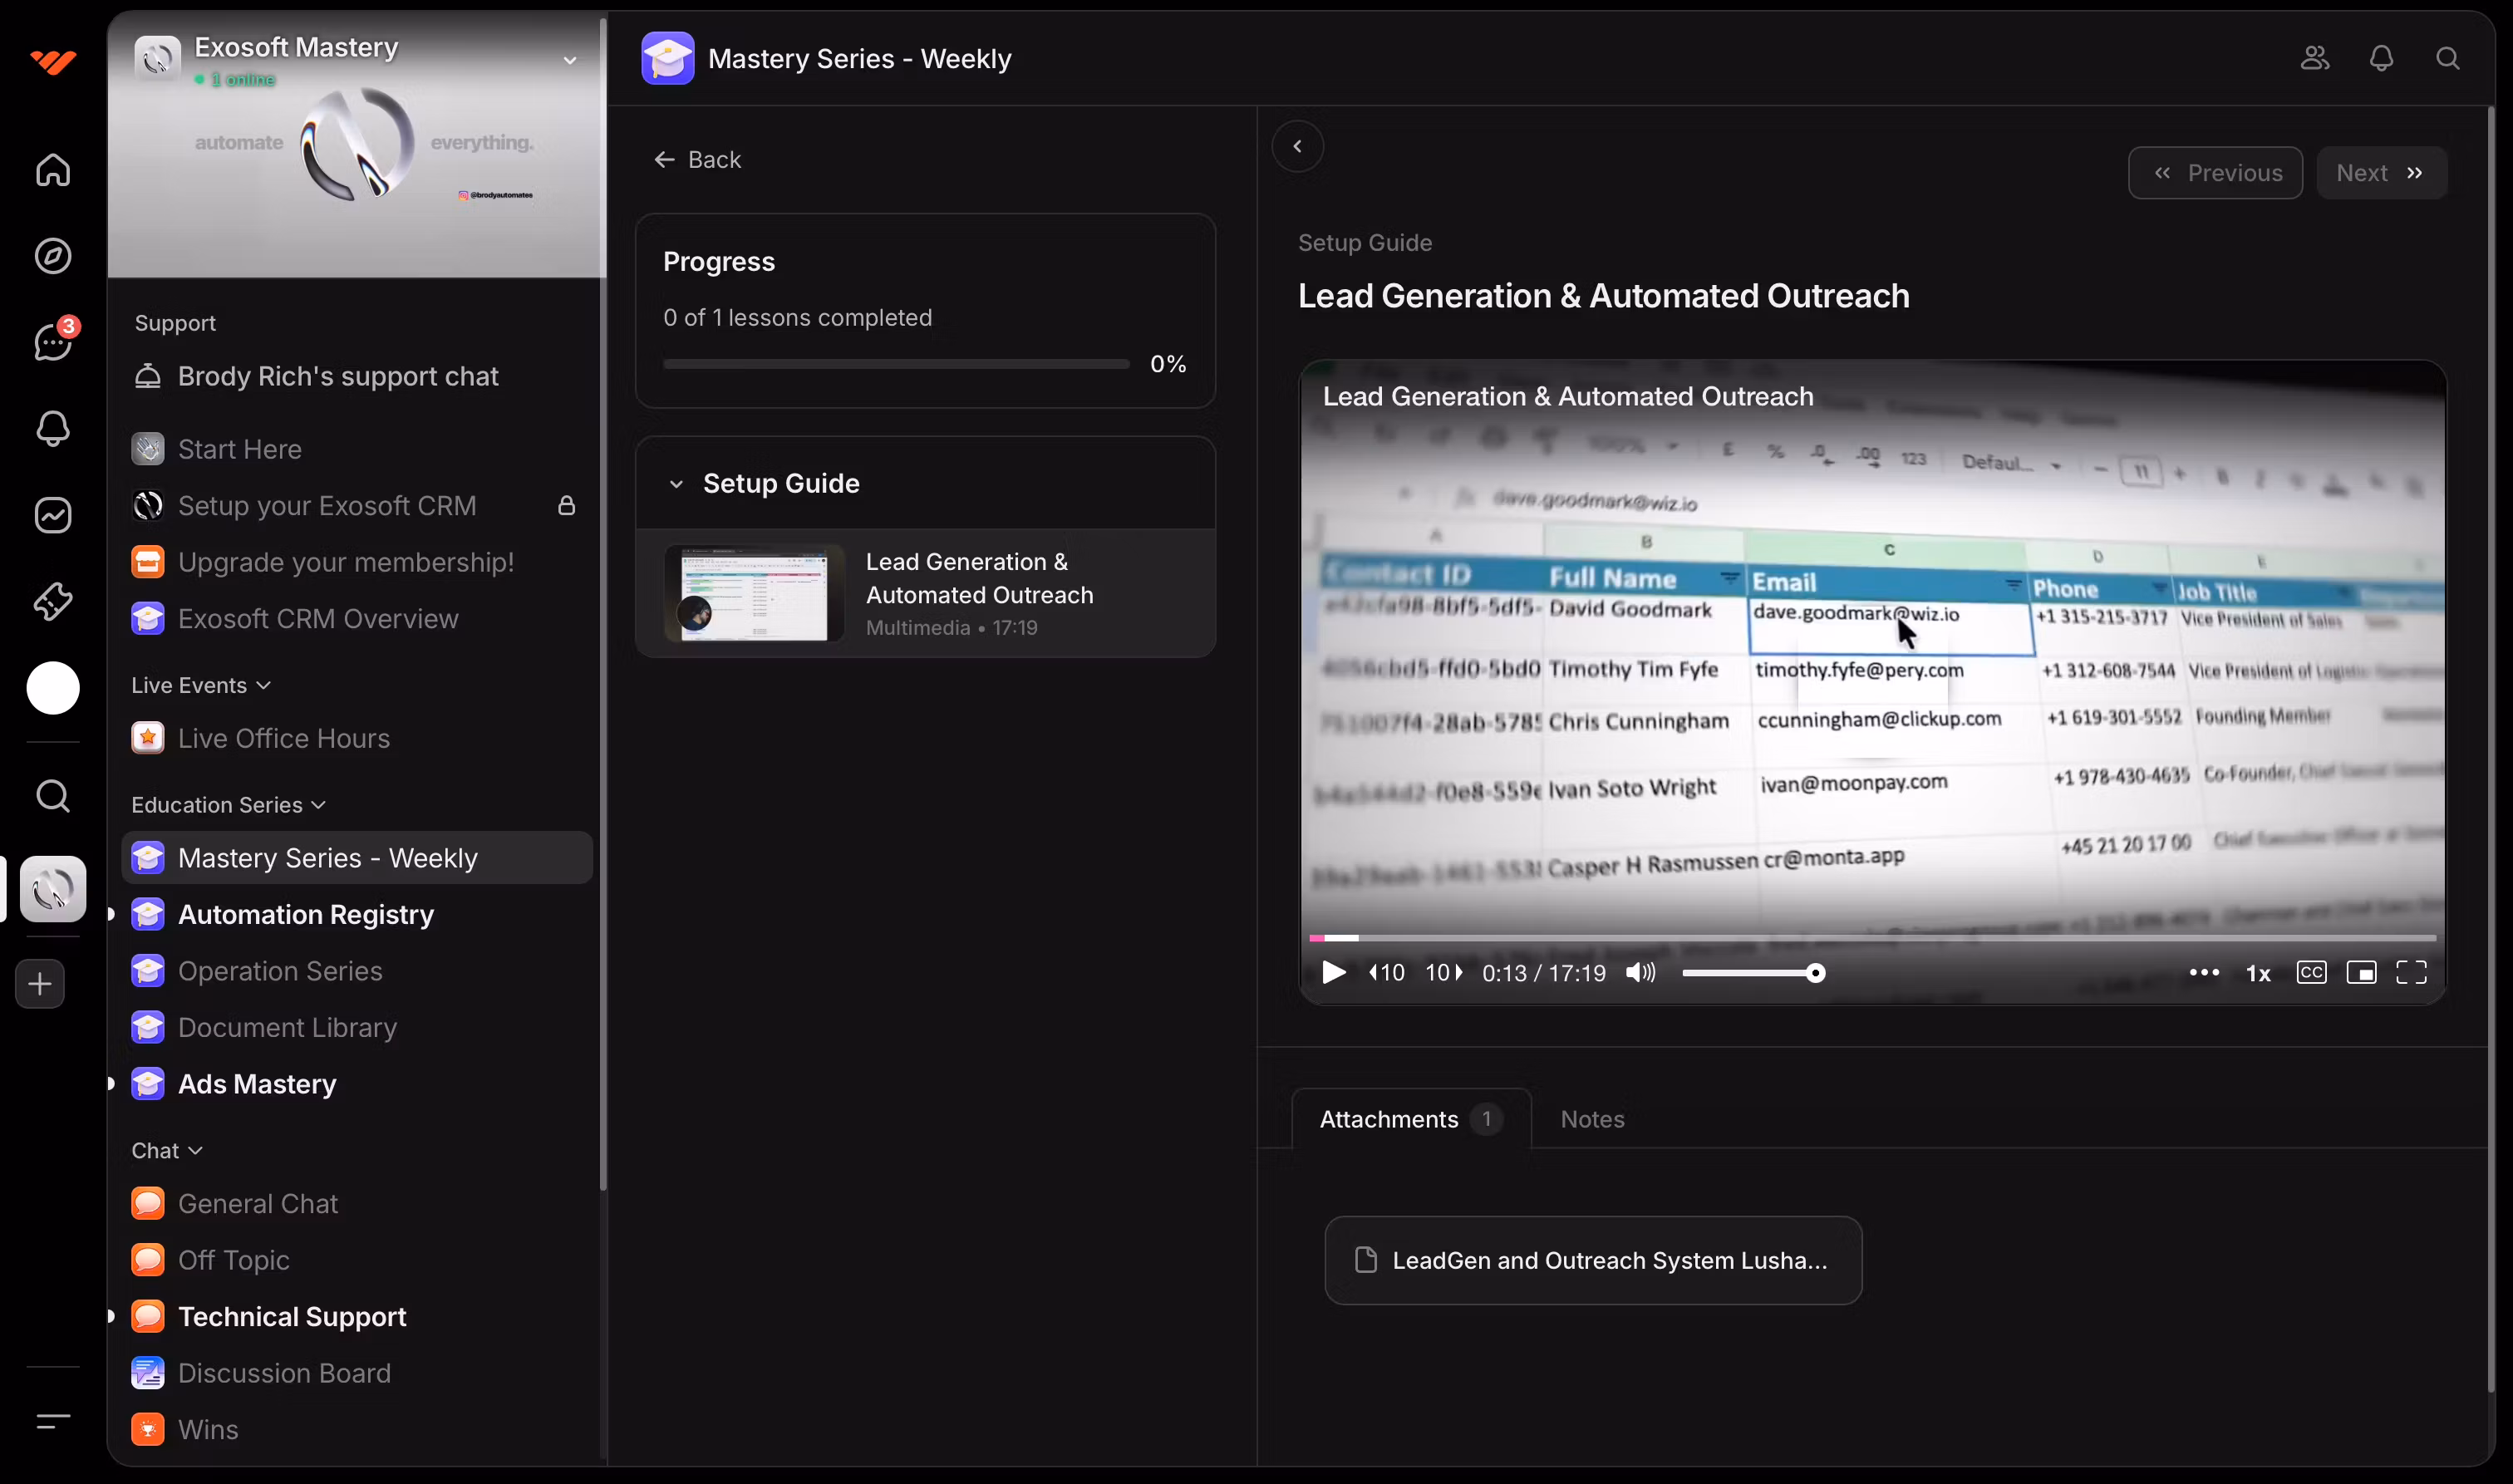Open the LeadGen and Outreach System attachment
This screenshot has height=1484, width=2513.
coord(1592,1260)
